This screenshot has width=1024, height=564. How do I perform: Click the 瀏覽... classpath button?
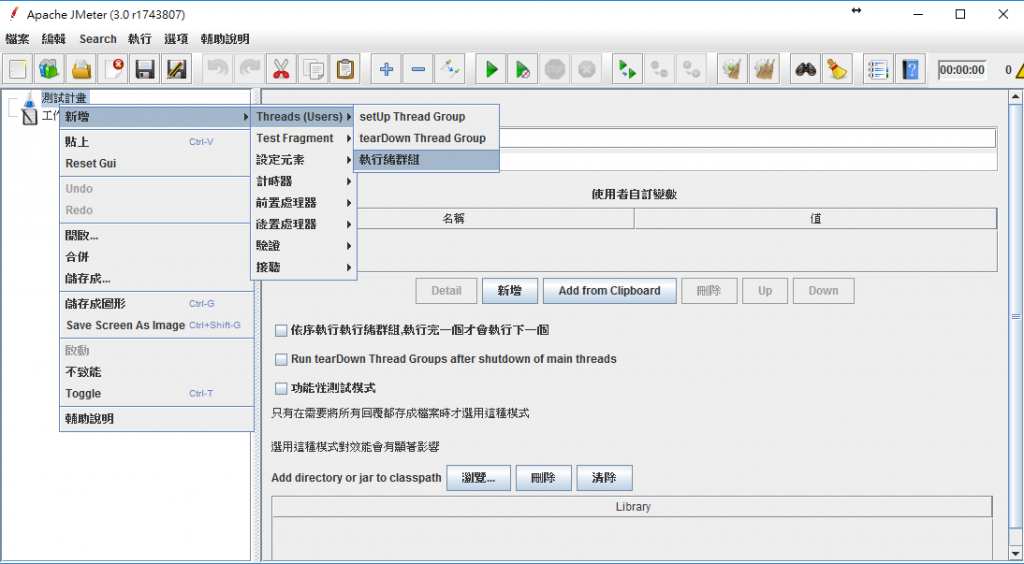[x=478, y=478]
